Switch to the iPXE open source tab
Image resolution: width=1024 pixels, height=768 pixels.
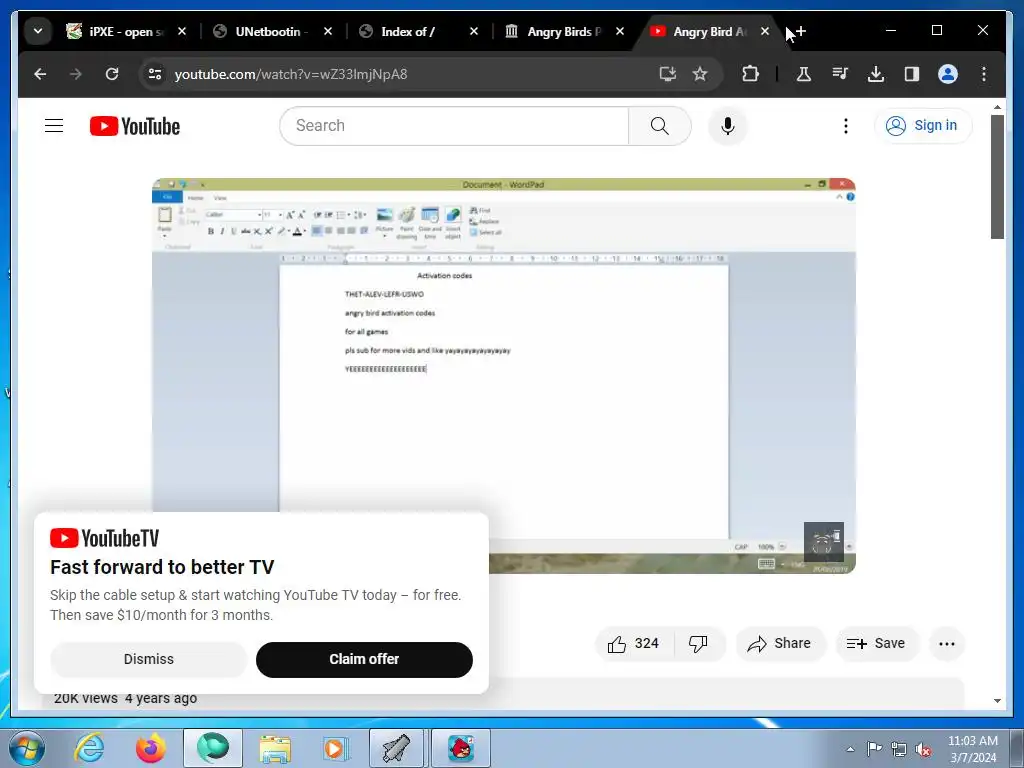[117, 31]
